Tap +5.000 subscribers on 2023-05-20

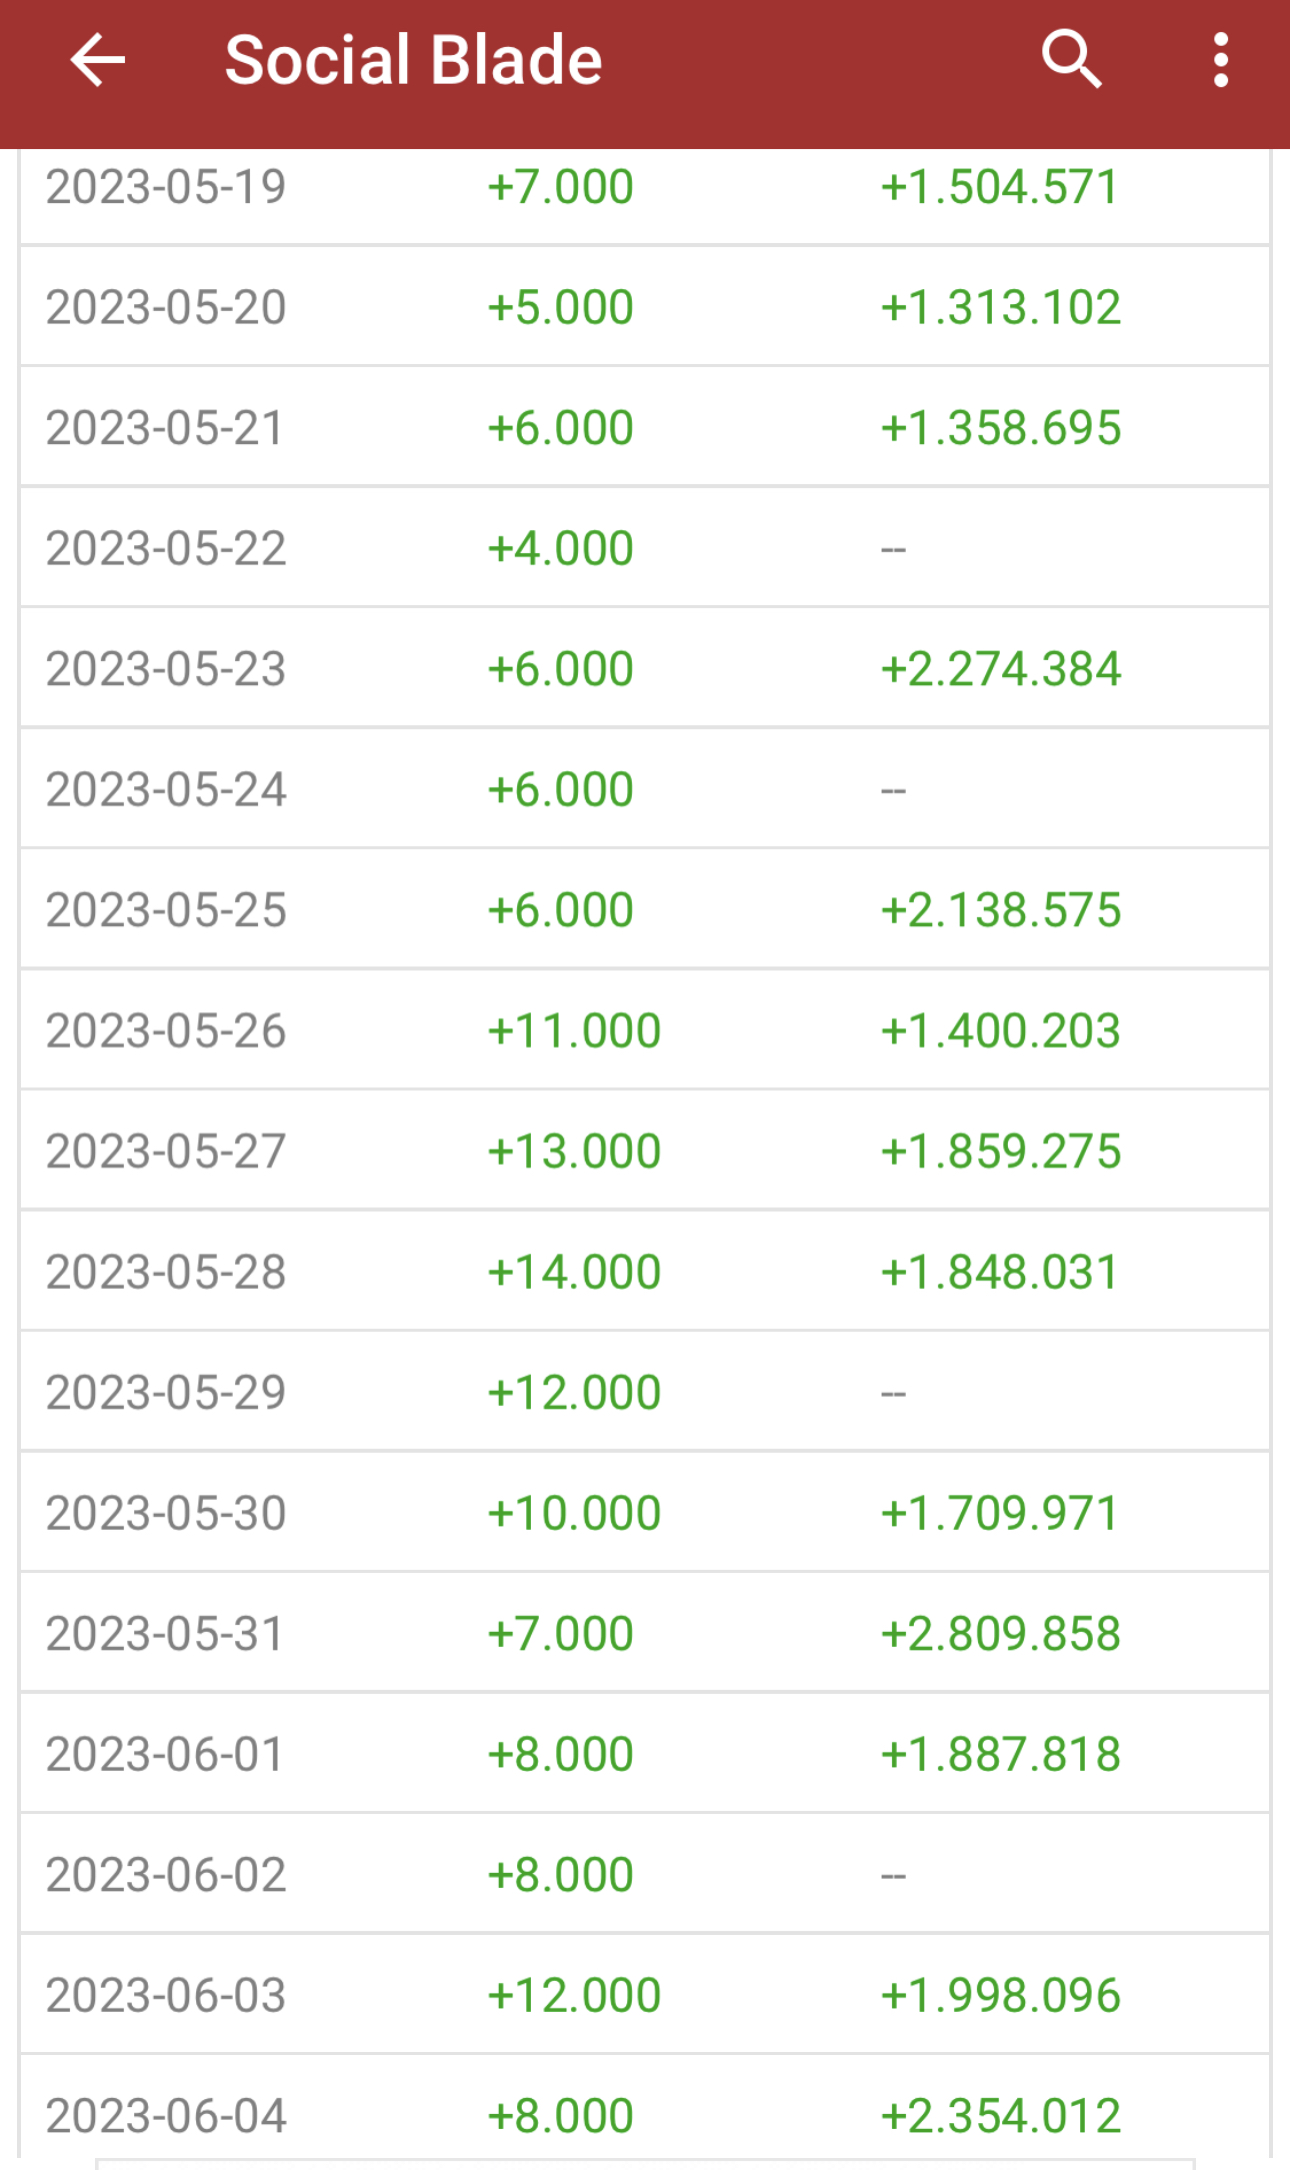(x=560, y=307)
